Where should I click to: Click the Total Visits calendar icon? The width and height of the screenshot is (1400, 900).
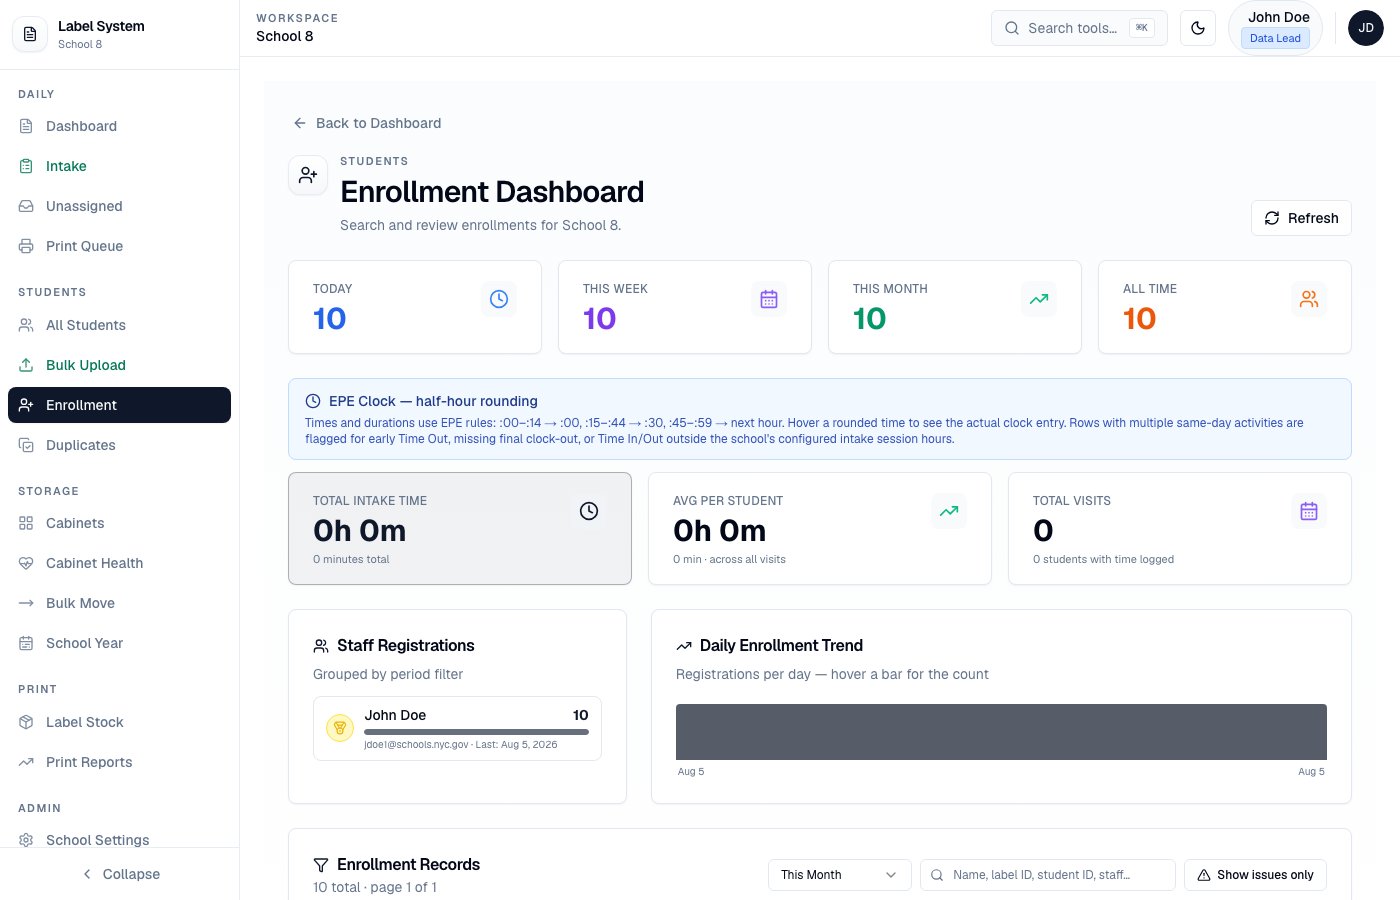click(1309, 511)
